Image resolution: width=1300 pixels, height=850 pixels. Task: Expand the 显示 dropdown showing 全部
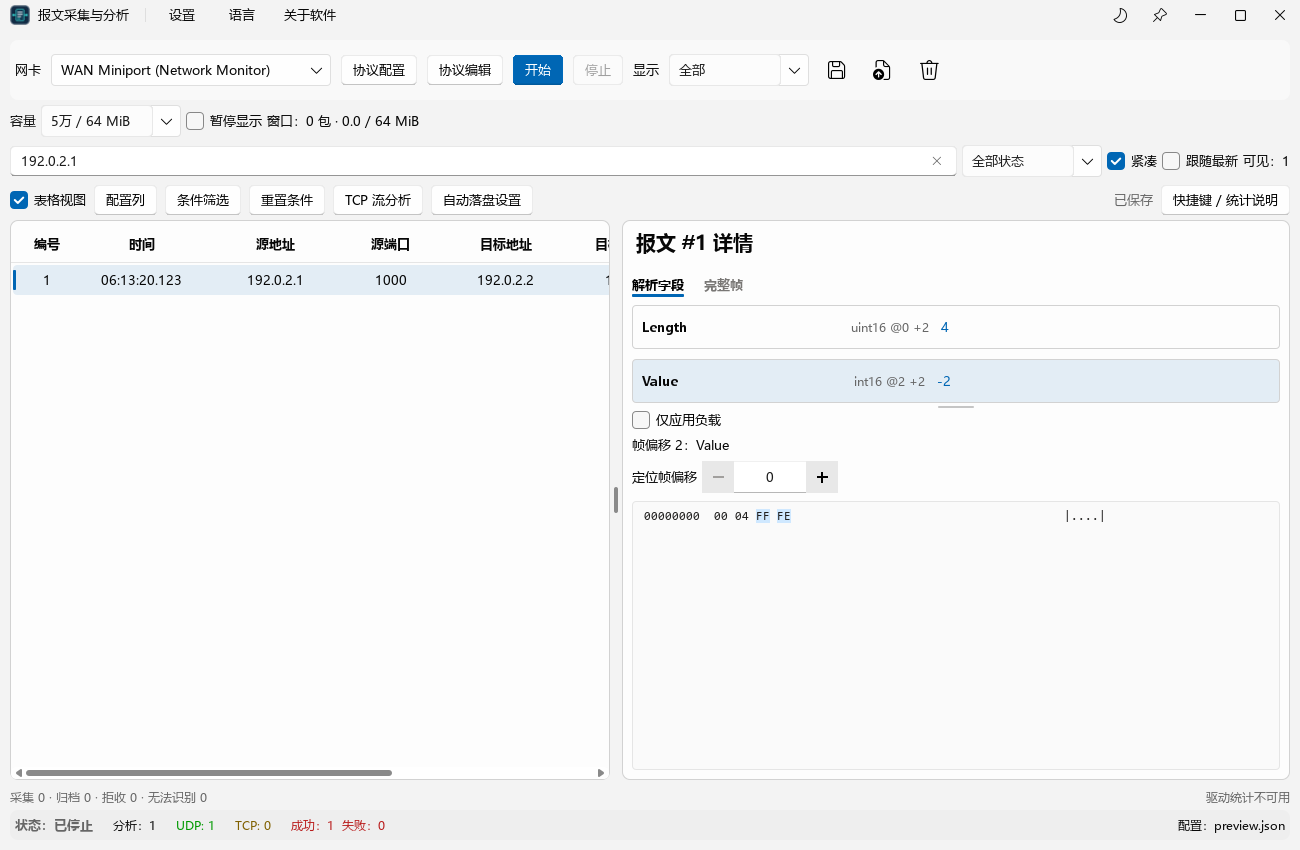coord(739,70)
